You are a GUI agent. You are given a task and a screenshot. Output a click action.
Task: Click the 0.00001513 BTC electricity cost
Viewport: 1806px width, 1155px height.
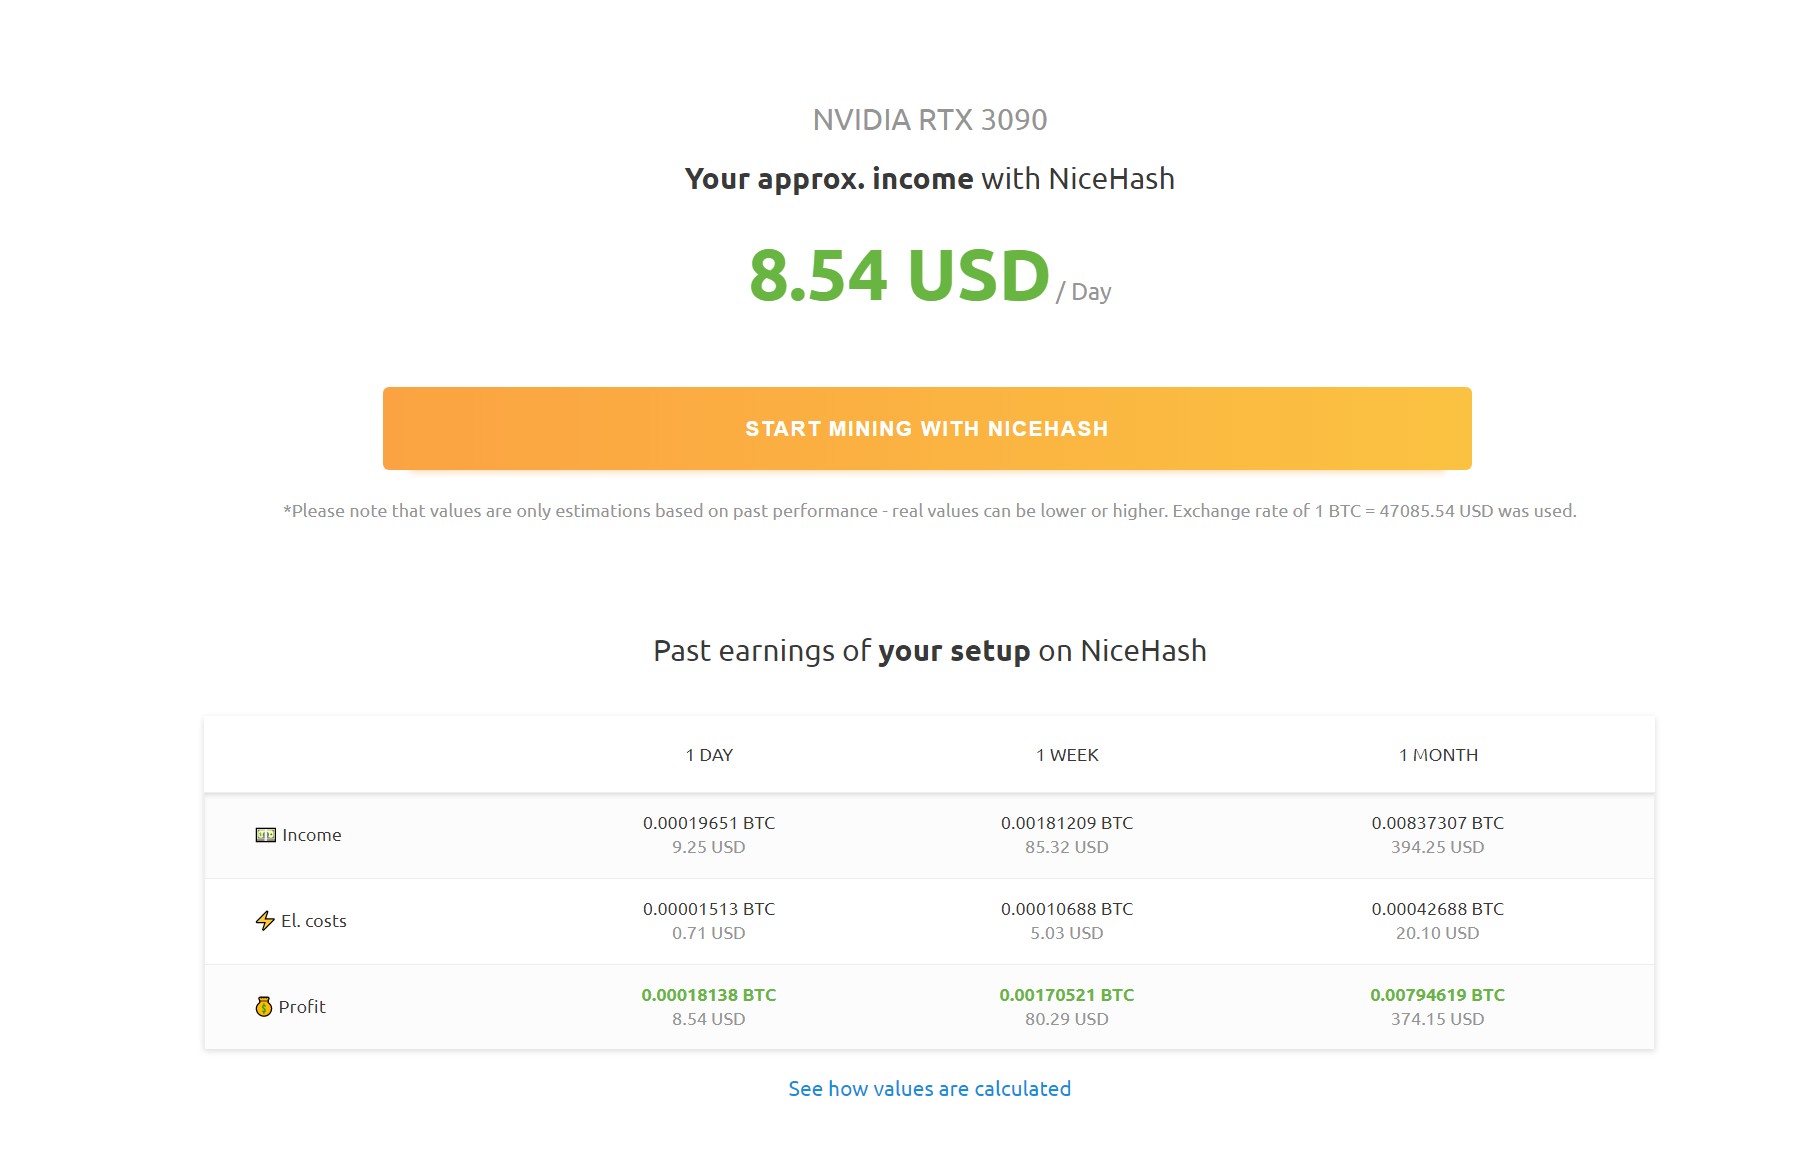[709, 909]
